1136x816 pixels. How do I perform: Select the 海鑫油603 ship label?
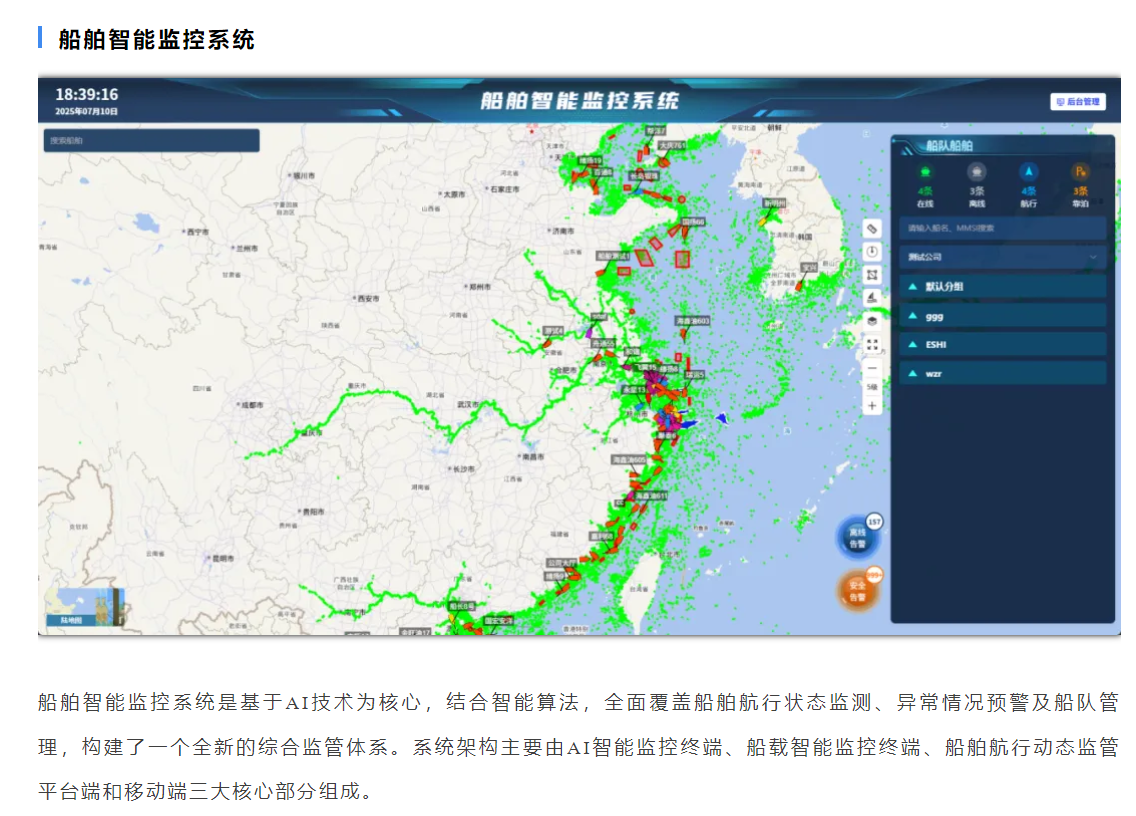click(x=693, y=321)
